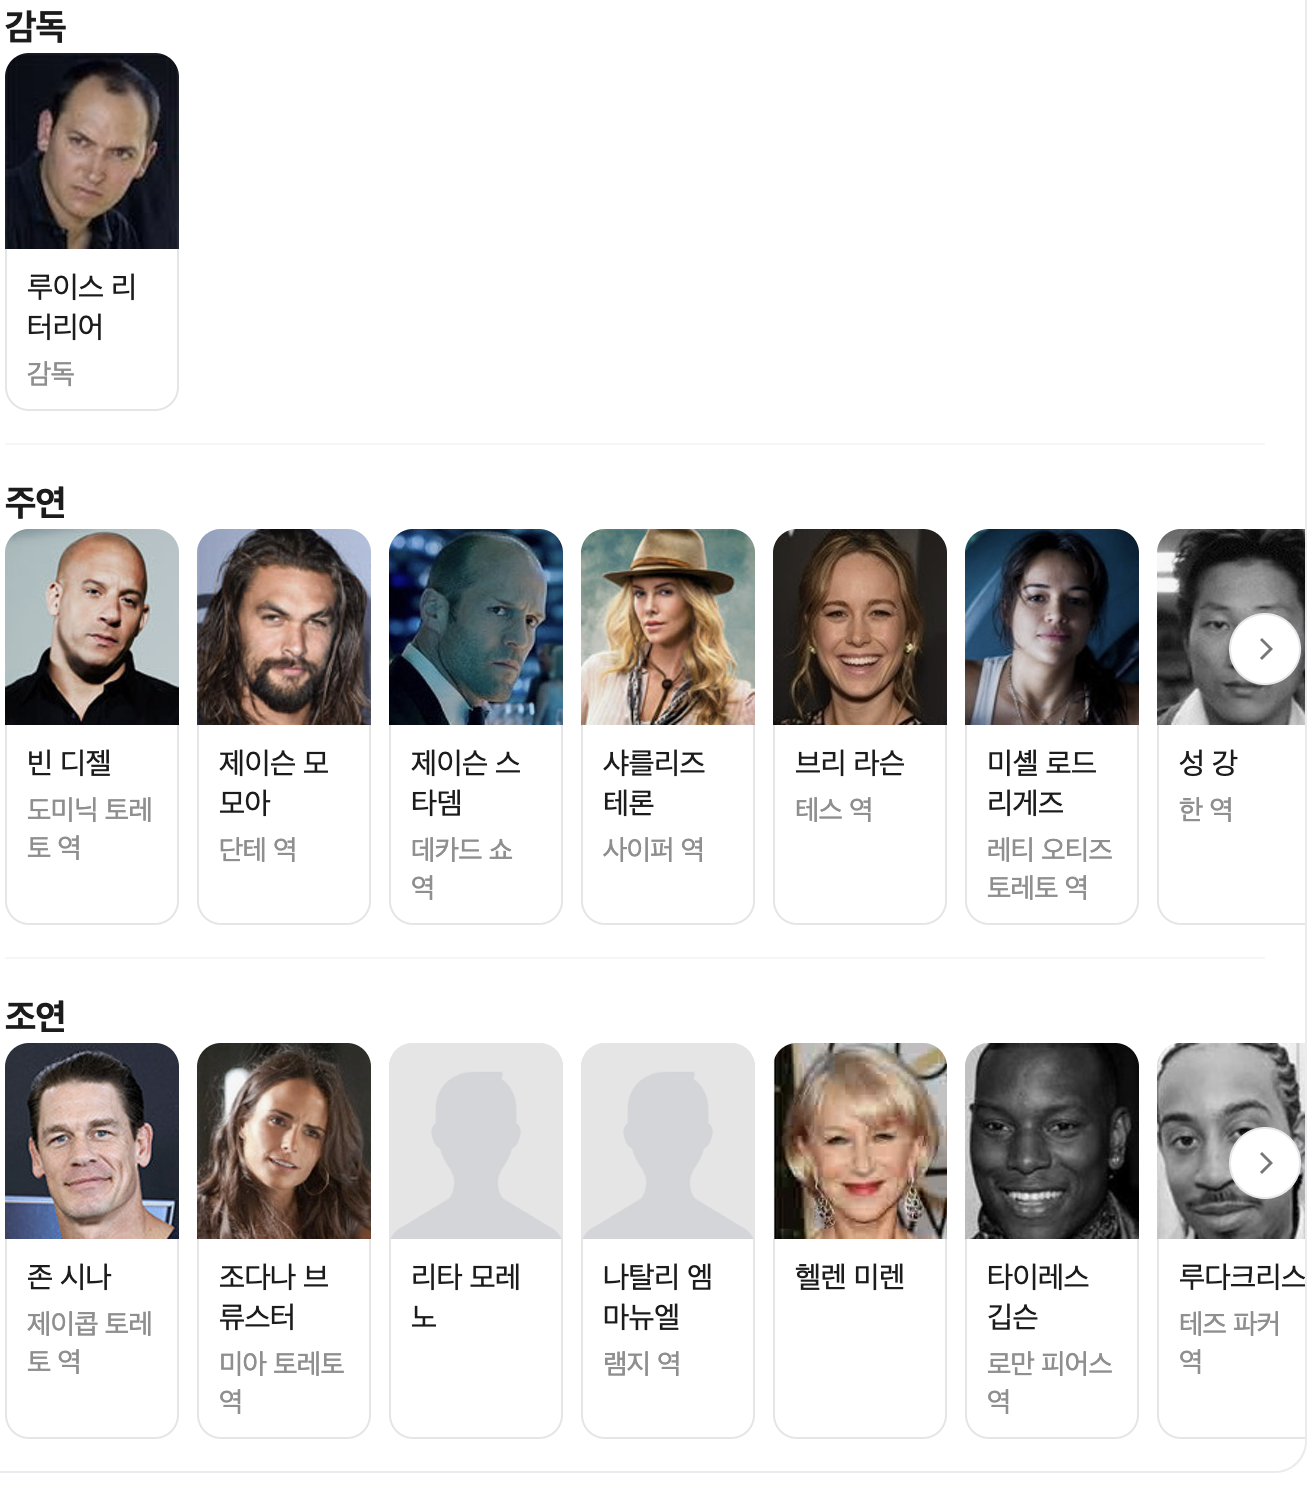Select 나탈리 엠마뉴엘 placeholder avatar
The height and width of the screenshot is (1492, 1316).
[668, 1141]
